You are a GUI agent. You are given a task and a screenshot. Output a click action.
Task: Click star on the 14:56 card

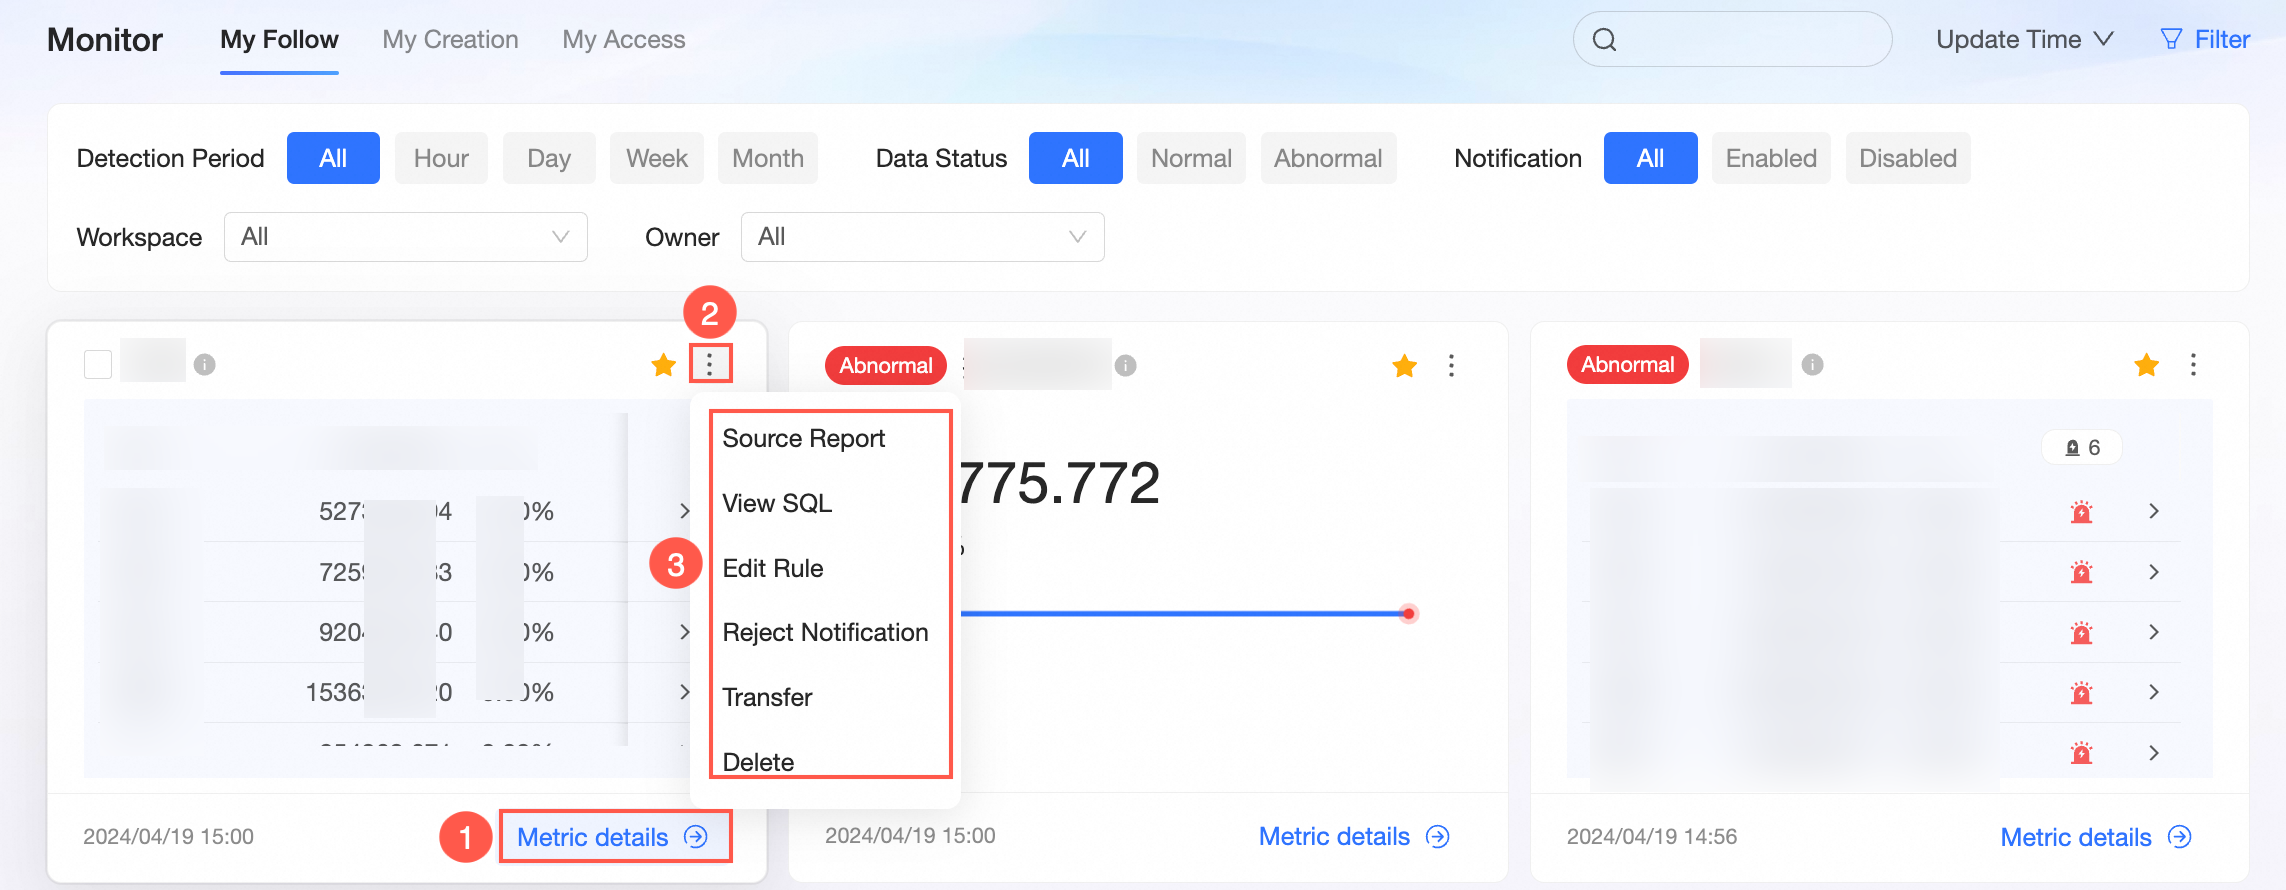coord(2146,365)
